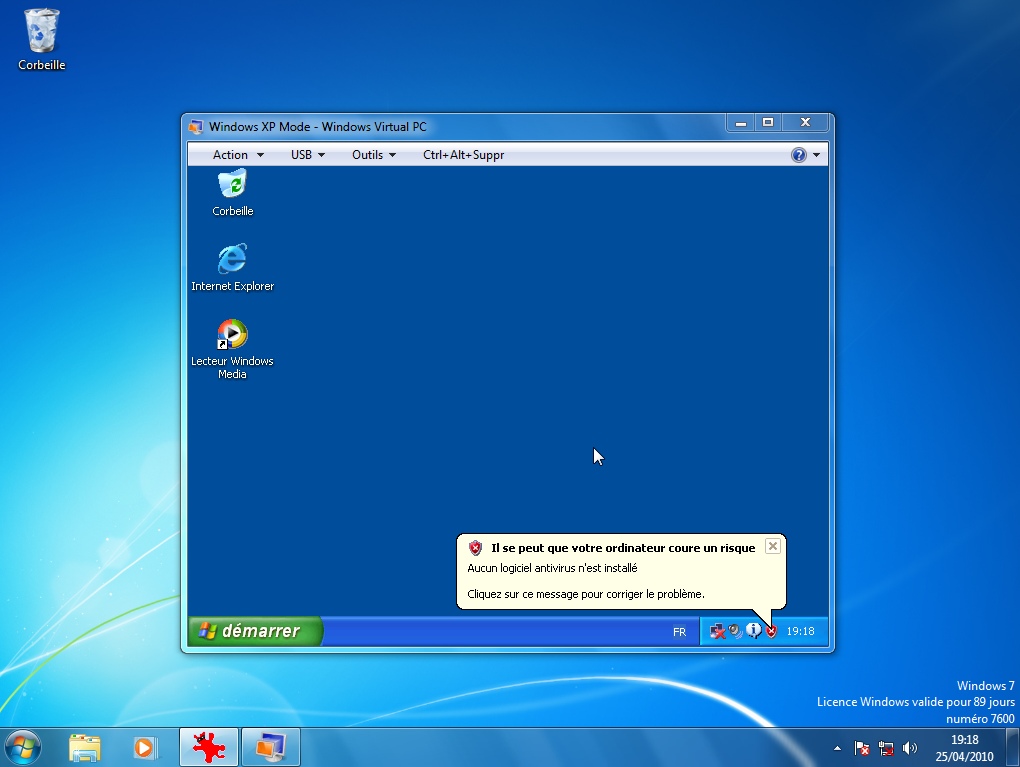Viewport: 1020px width, 767px height.
Task: Open the disconnected network icon in XP tray
Action: (x=717, y=630)
